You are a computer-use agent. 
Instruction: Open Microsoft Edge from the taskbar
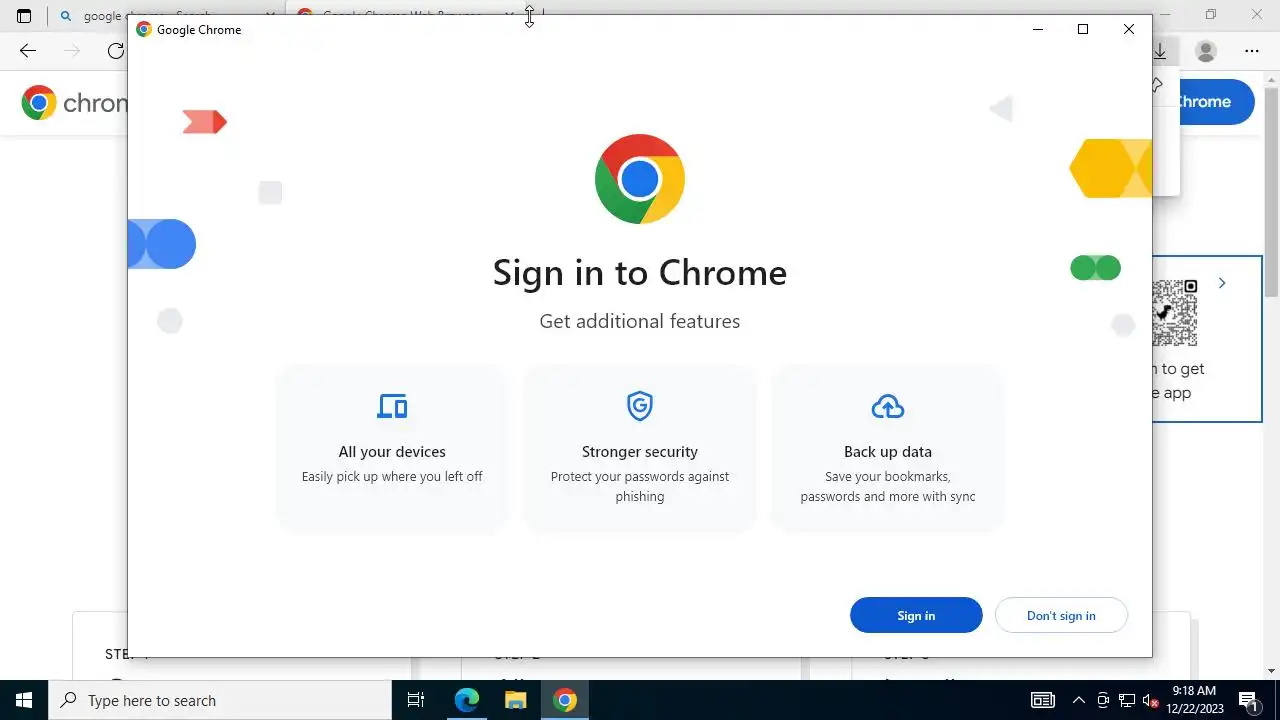click(x=467, y=700)
